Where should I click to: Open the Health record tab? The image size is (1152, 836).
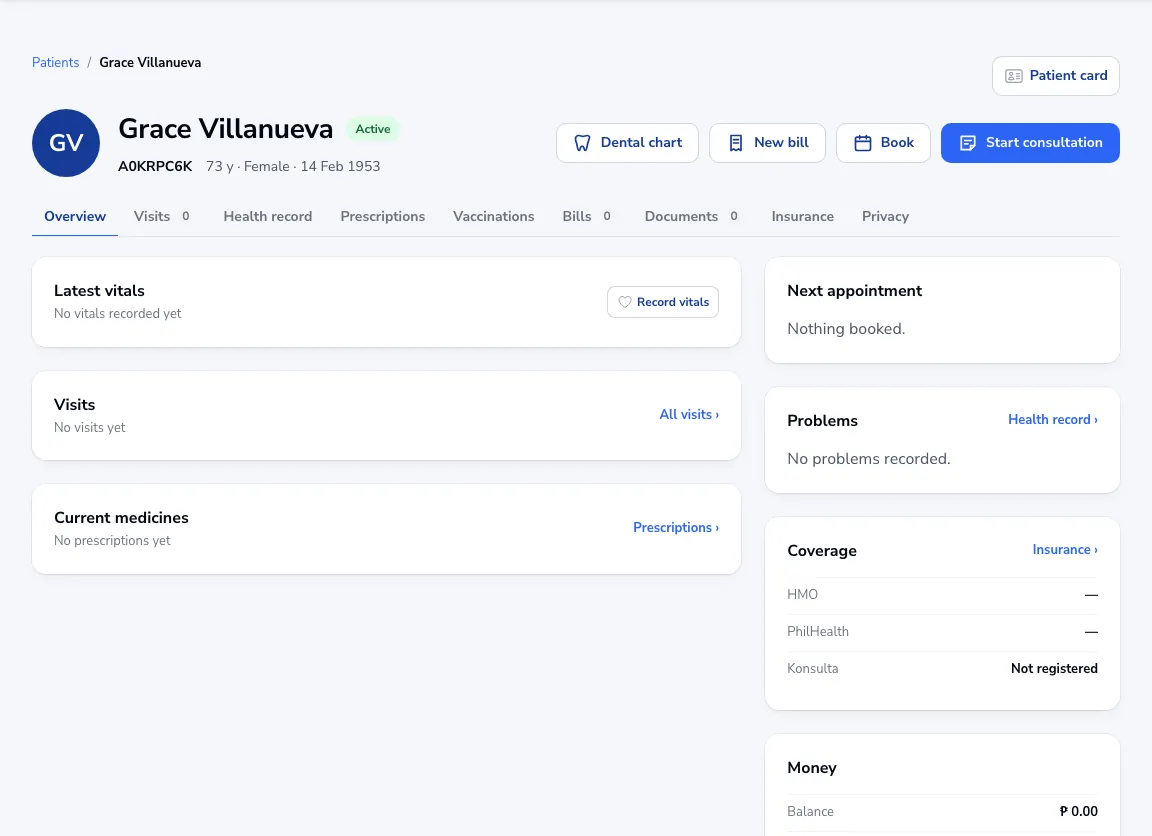pyautogui.click(x=267, y=216)
